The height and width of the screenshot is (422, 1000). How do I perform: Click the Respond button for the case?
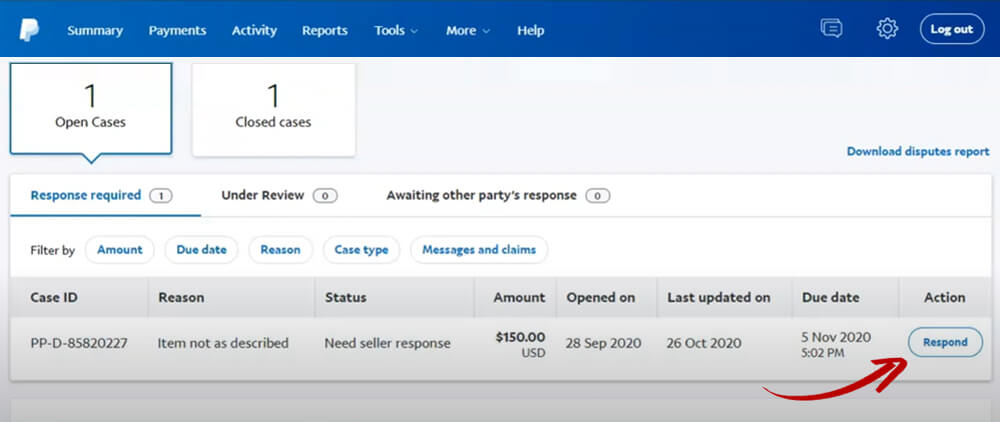tap(945, 342)
